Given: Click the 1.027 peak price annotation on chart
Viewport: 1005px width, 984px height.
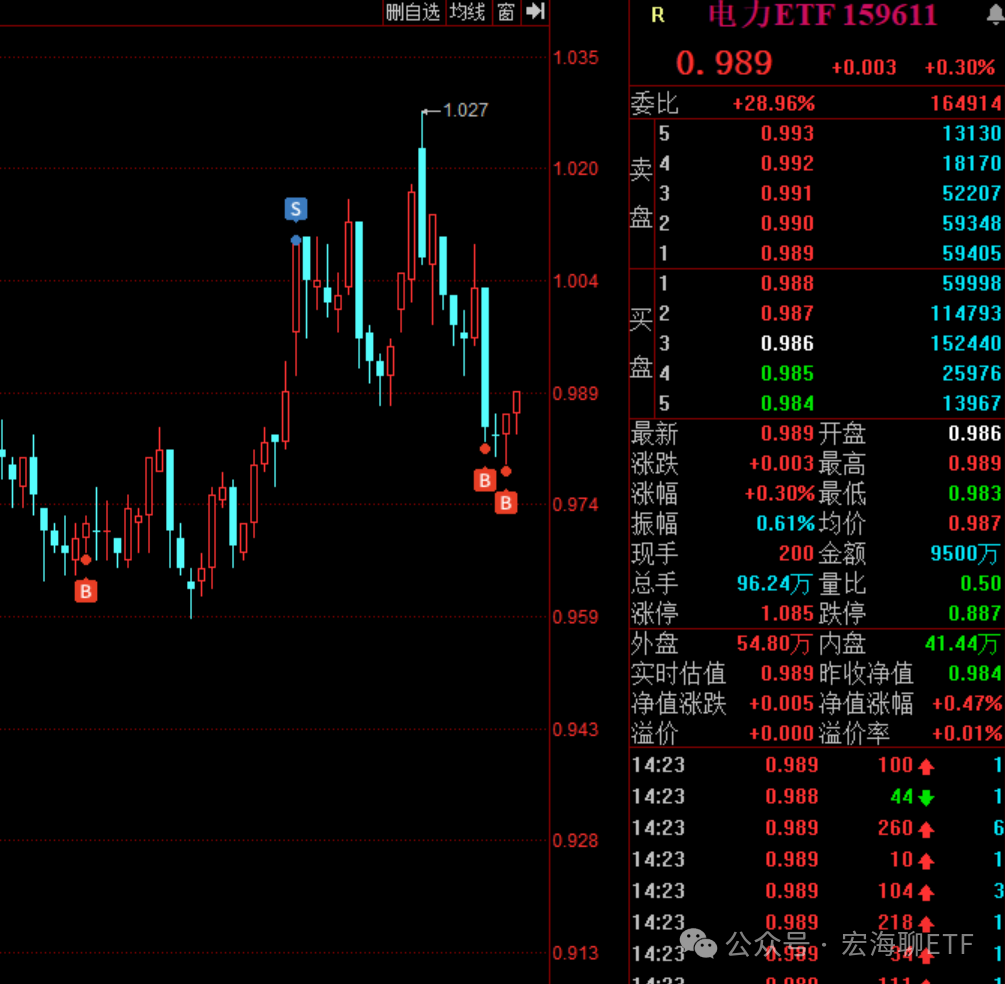Looking at the screenshot, I should (462, 111).
